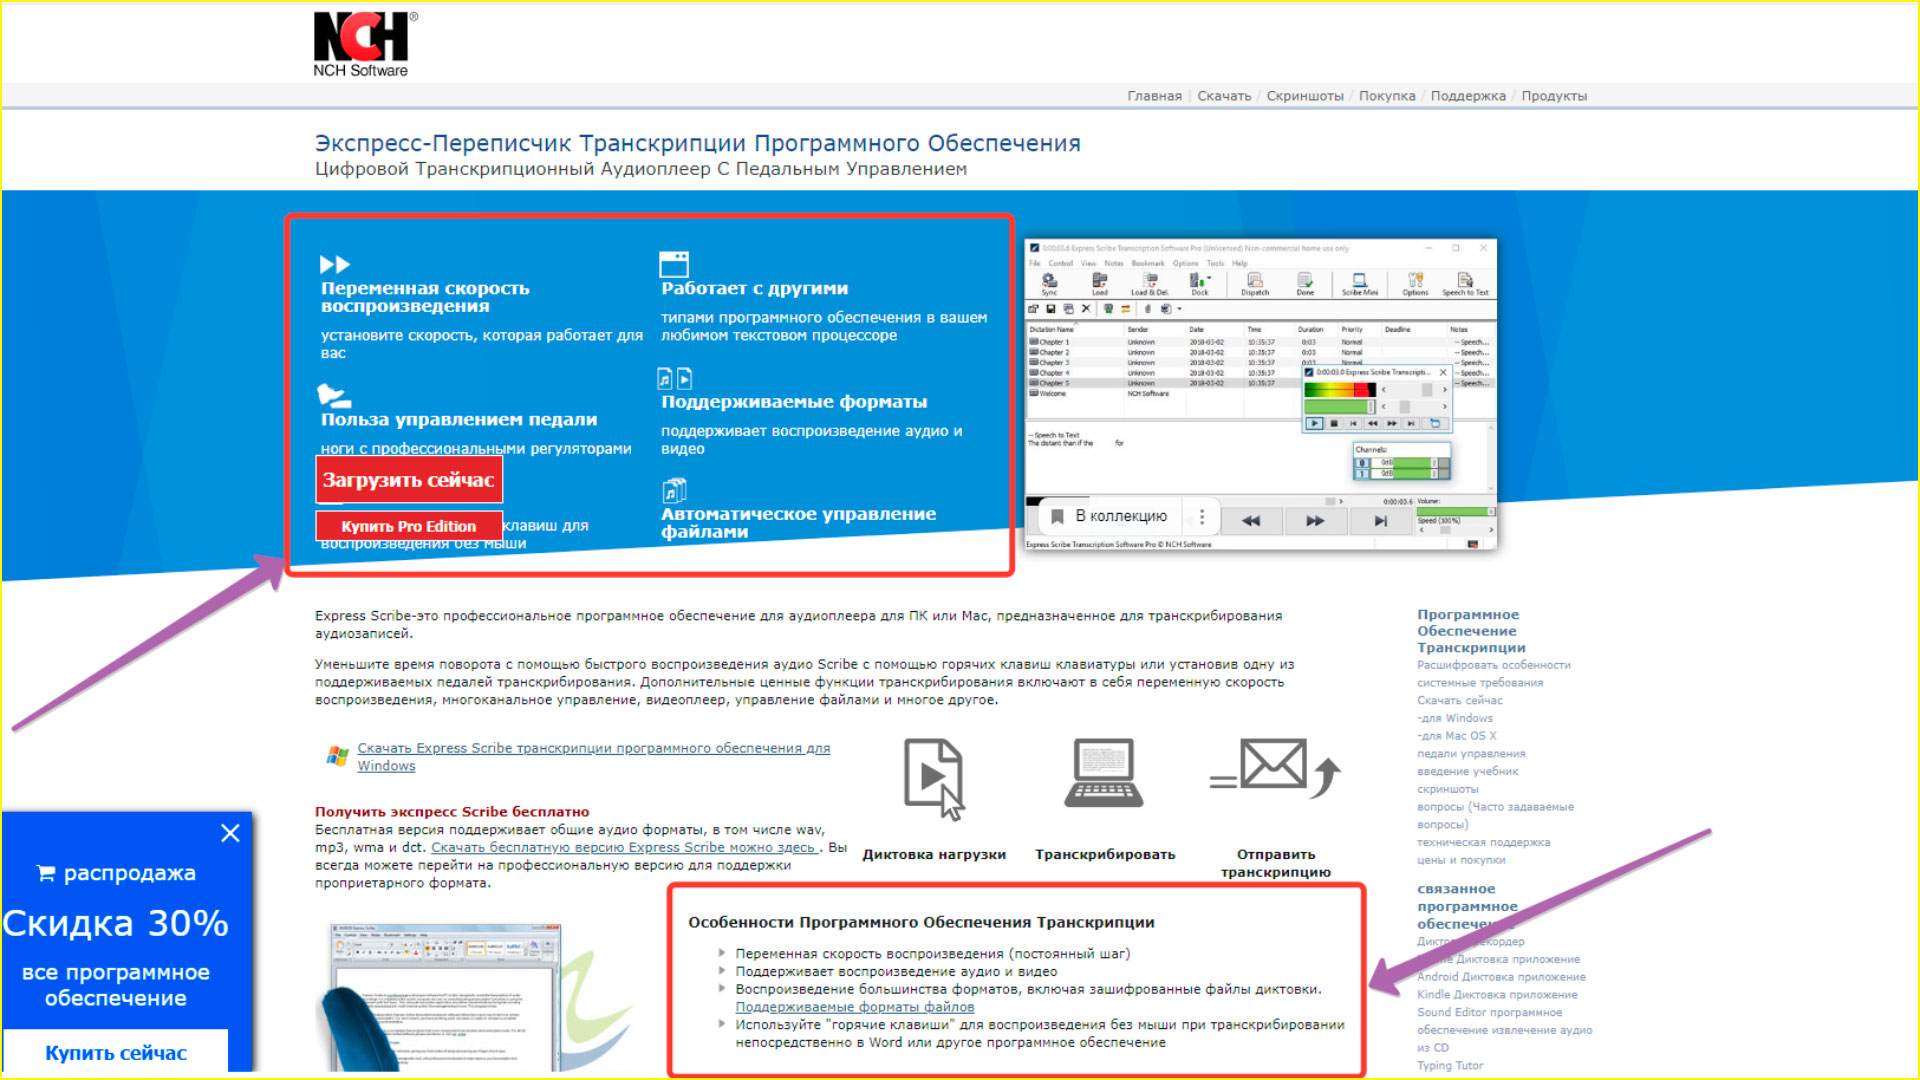Open the Typing Tutor sidebar link
The width and height of the screenshot is (1920, 1080).
coord(1450,1066)
